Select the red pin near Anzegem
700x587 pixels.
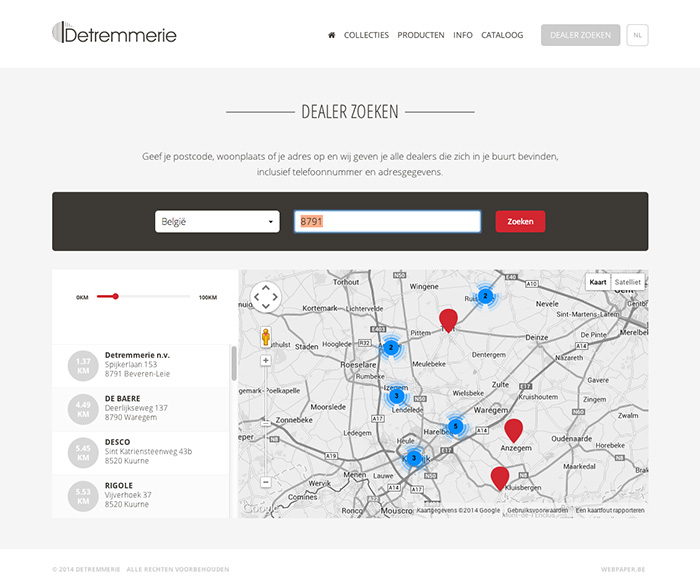coord(513,431)
